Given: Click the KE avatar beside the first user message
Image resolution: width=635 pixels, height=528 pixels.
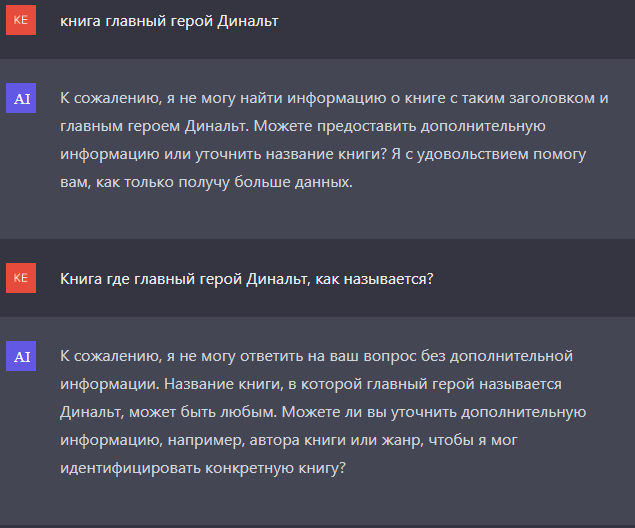Looking at the screenshot, I should coord(20,20).
